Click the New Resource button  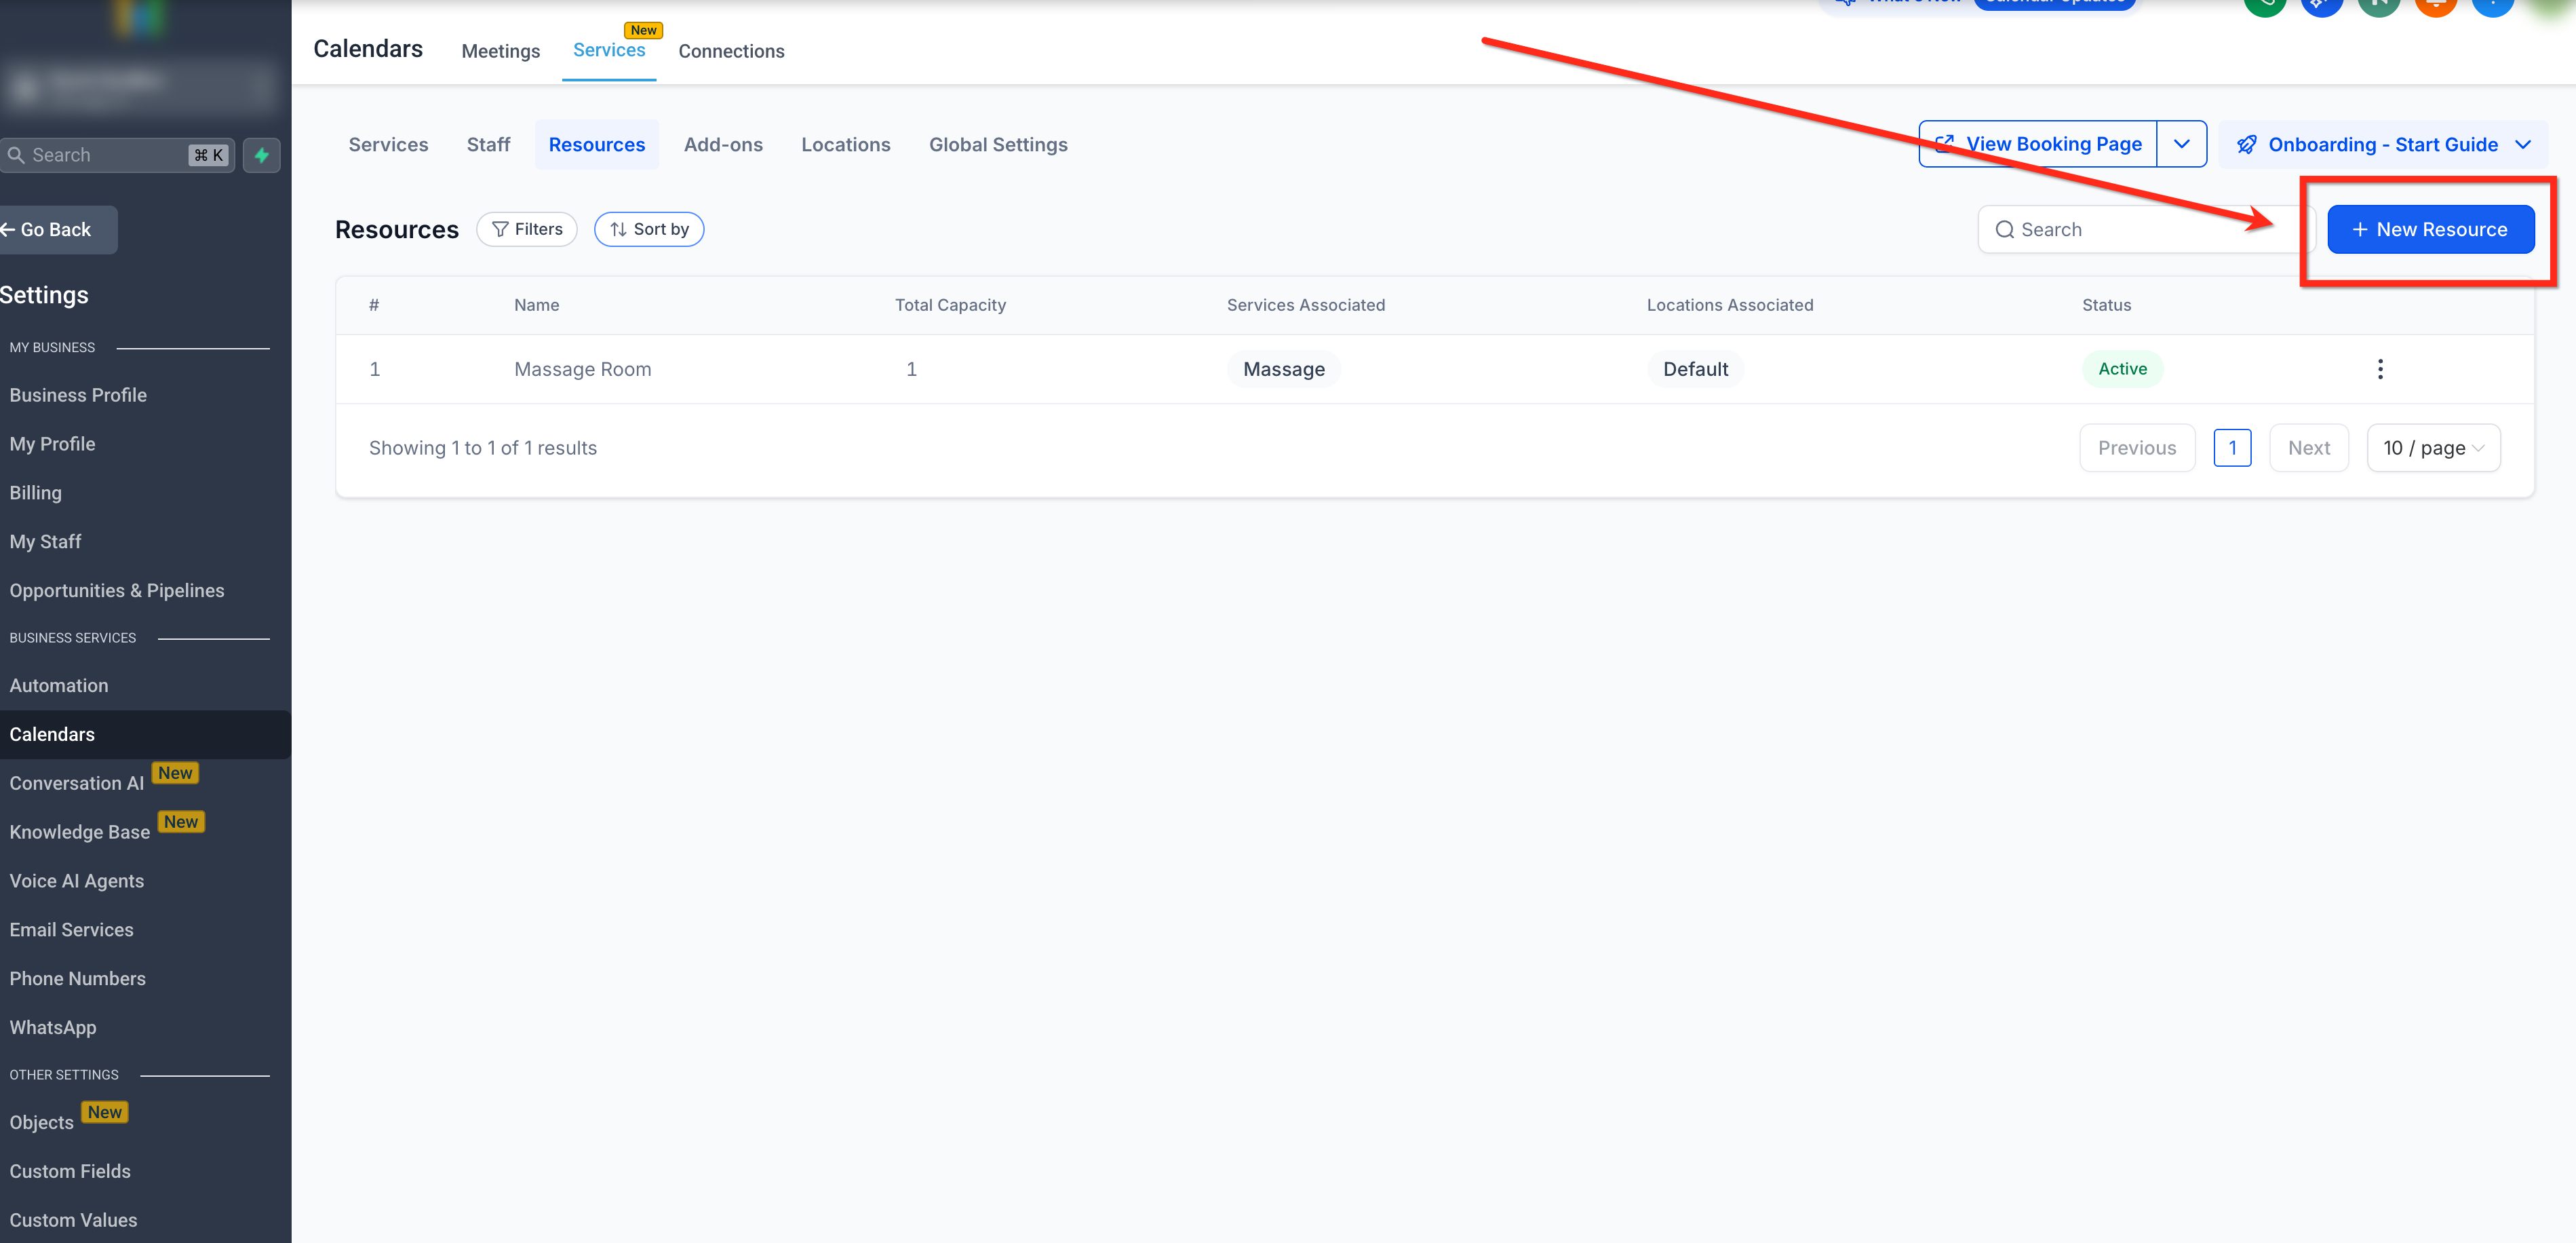2430,230
